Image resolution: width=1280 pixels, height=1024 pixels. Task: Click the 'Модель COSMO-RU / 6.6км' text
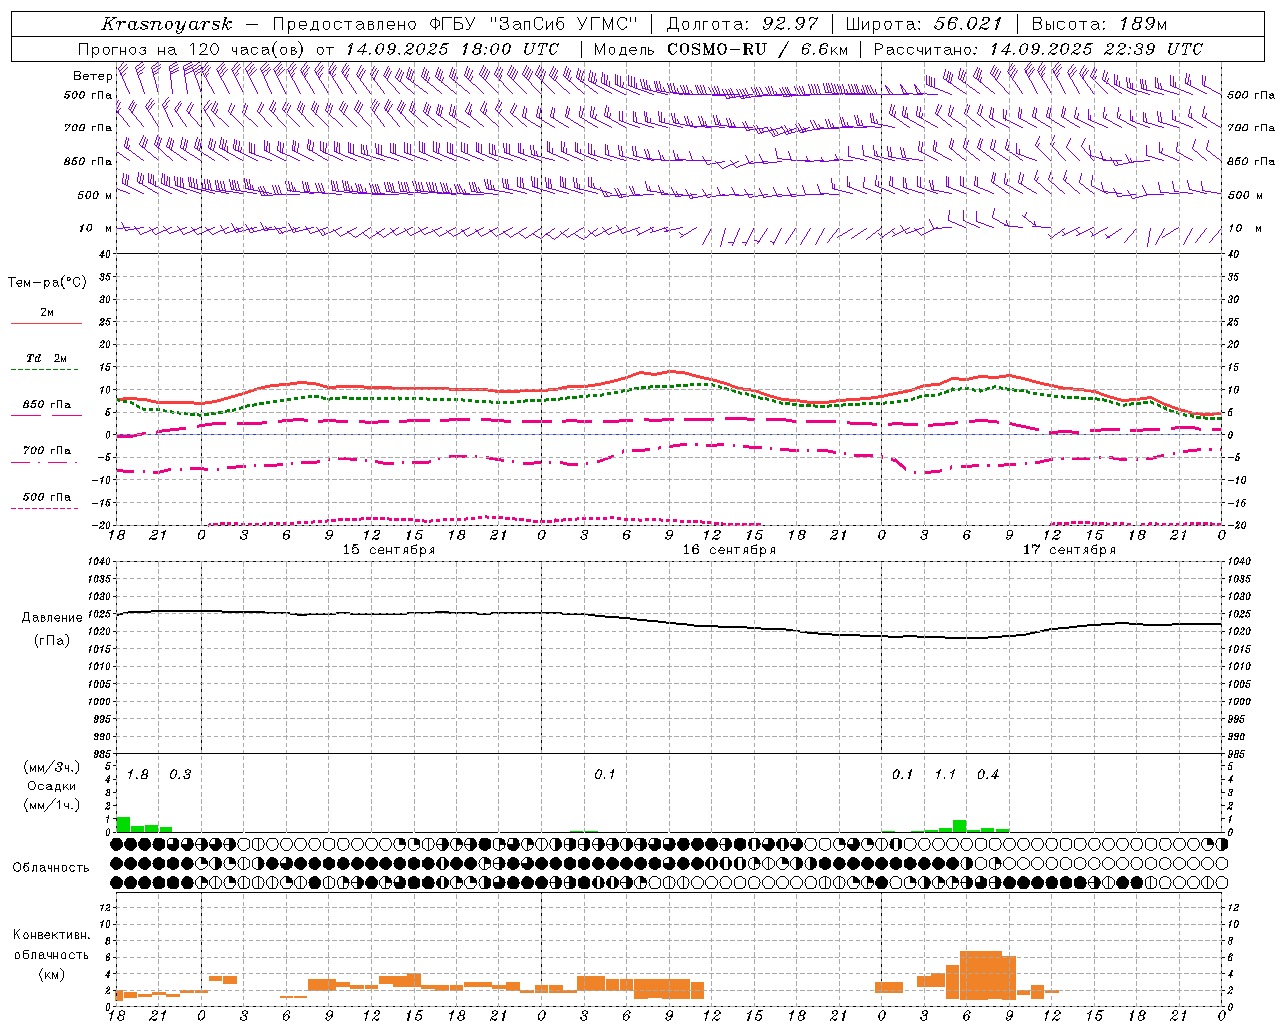click(720, 49)
